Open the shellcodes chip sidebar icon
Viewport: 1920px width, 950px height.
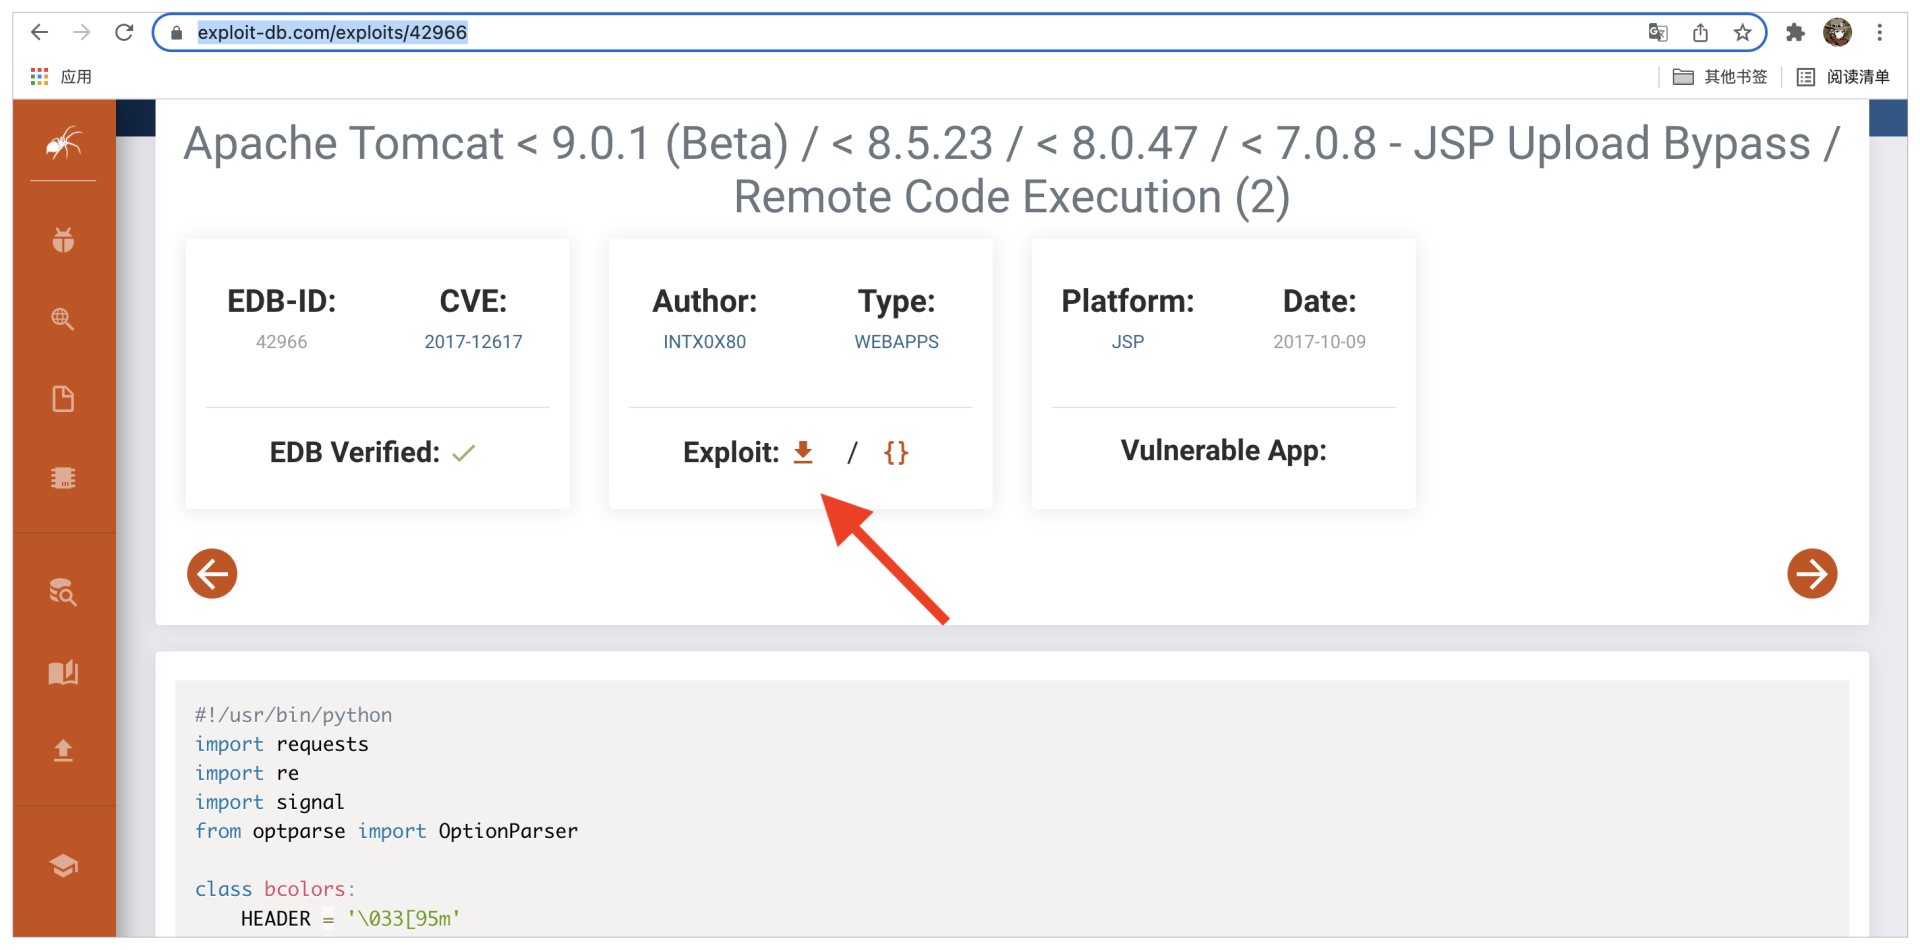pyautogui.click(x=63, y=478)
